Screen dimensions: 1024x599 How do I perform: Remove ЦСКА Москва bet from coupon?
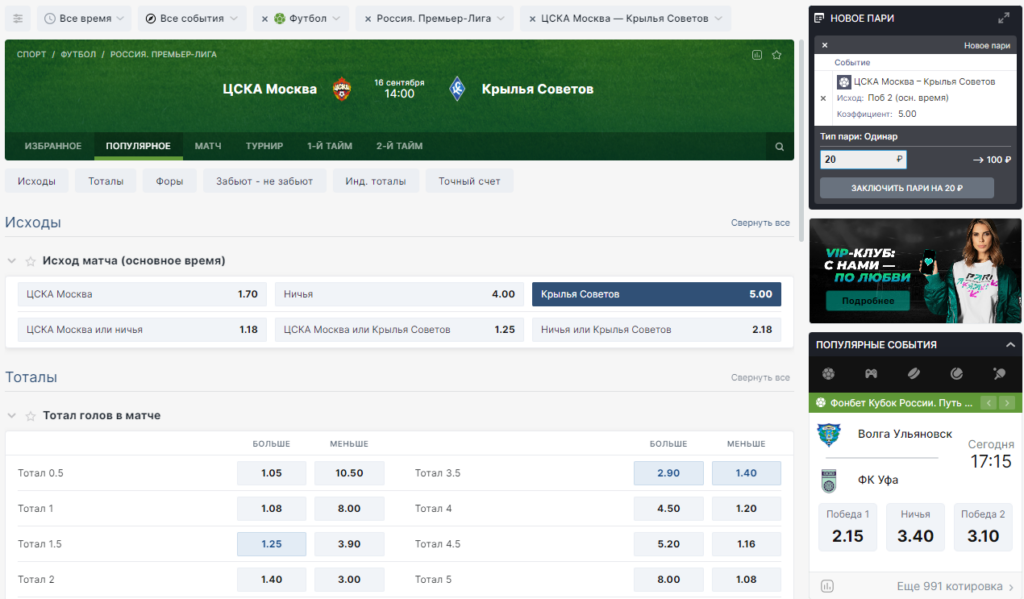tap(823, 98)
